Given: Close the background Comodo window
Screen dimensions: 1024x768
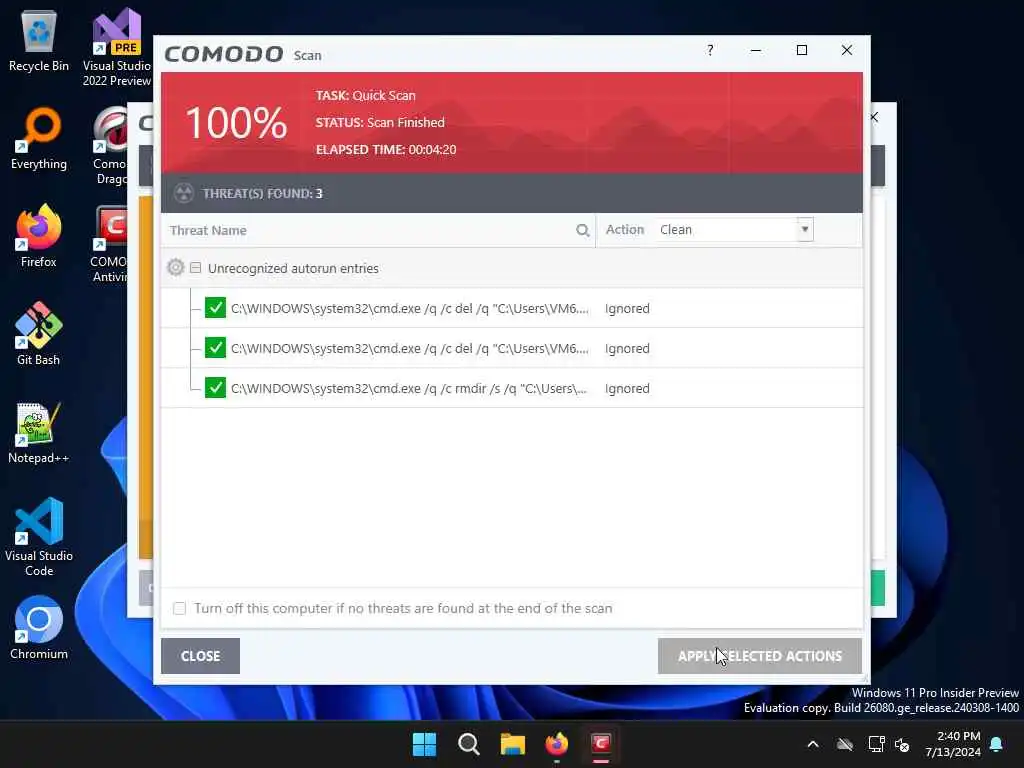Looking at the screenshot, I should [875, 117].
